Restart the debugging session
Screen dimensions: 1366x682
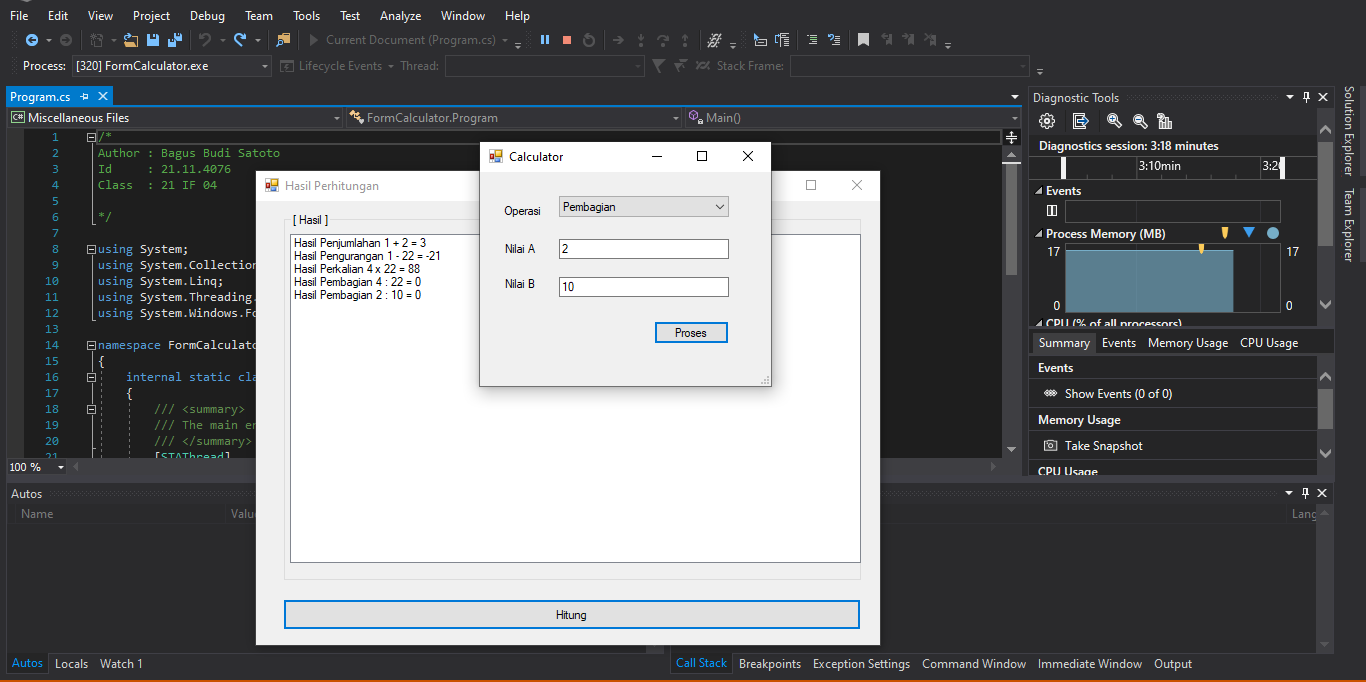tap(589, 40)
